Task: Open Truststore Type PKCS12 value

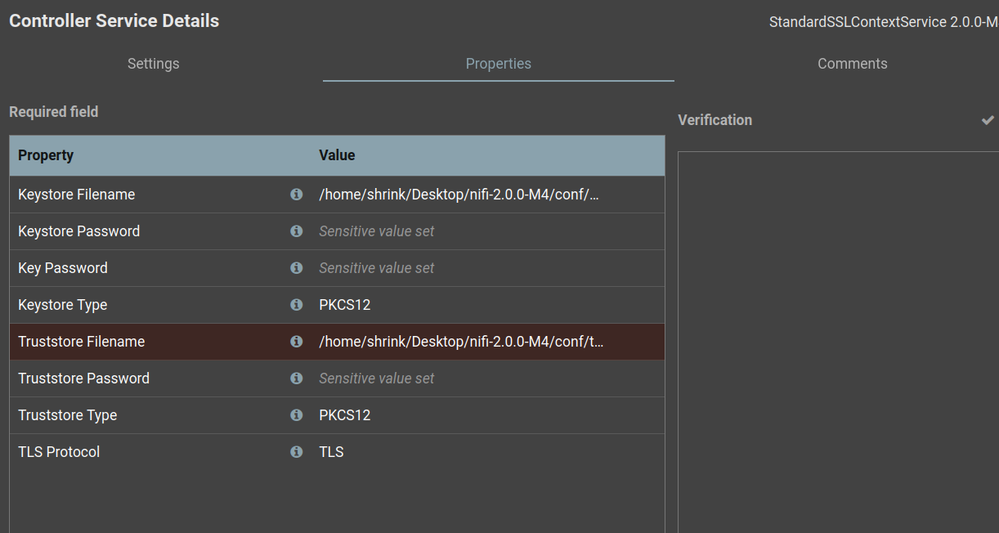Action: click(x=345, y=415)
